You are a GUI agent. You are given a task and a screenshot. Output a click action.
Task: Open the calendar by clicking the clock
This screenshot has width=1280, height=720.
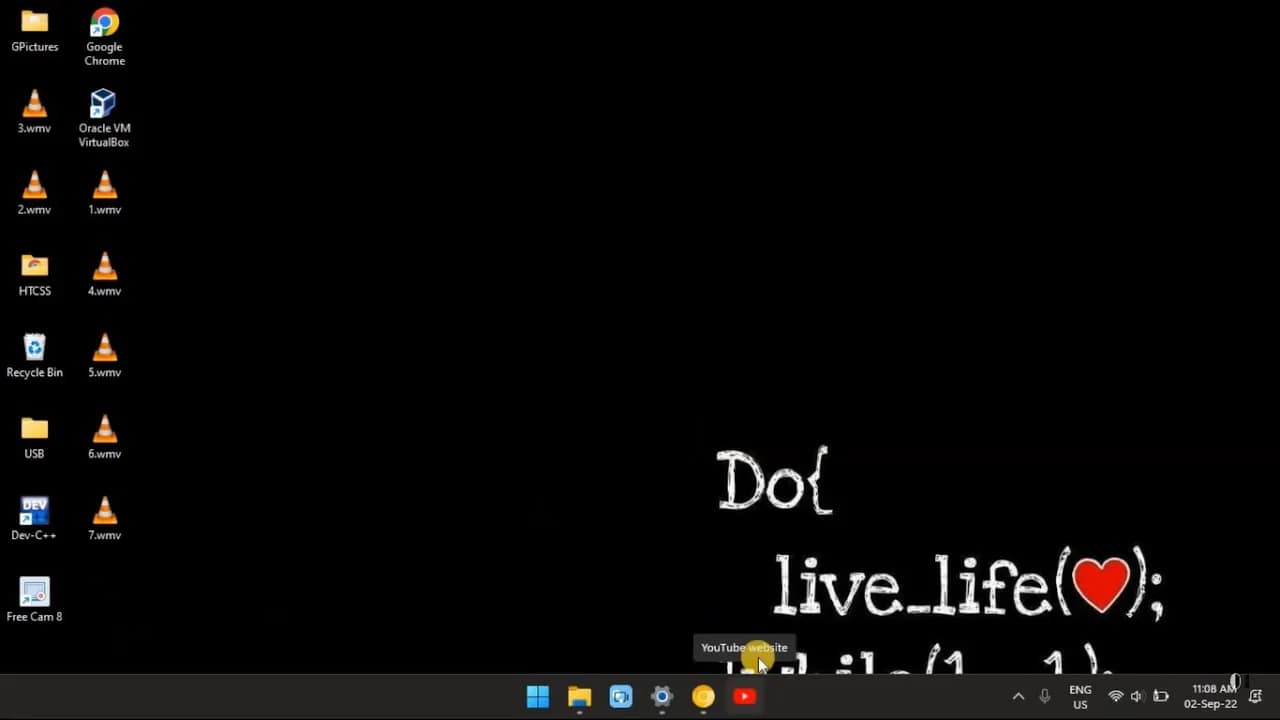coord(1212,696)
